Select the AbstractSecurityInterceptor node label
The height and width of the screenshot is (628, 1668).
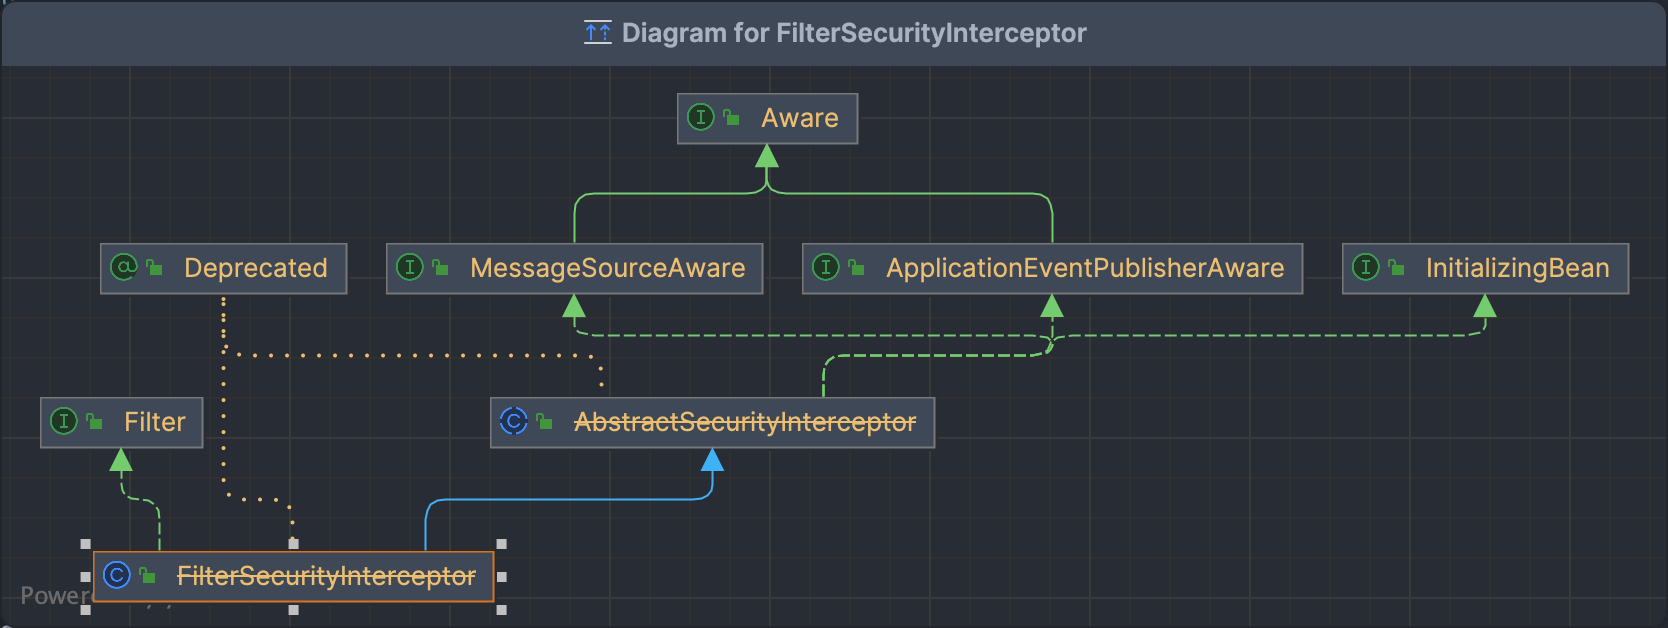coord(745,422)
